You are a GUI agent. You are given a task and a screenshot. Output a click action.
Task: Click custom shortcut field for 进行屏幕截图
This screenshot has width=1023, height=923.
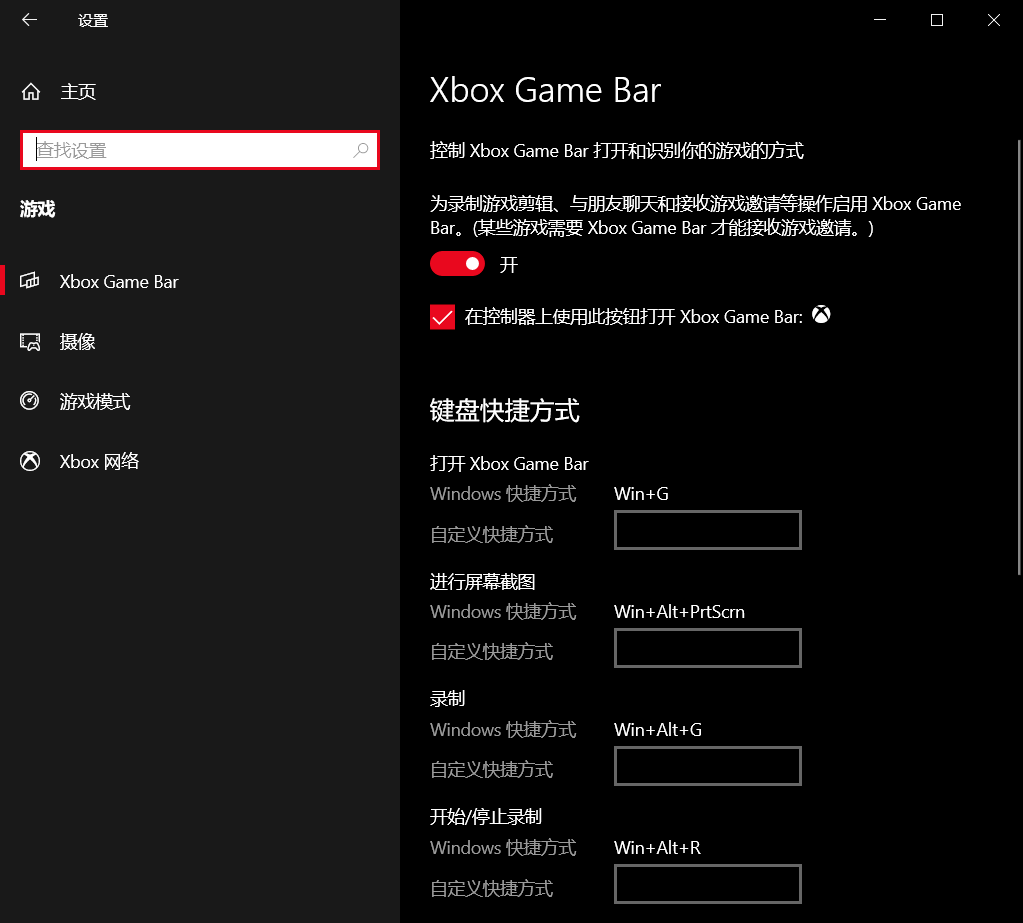[708, 648]
